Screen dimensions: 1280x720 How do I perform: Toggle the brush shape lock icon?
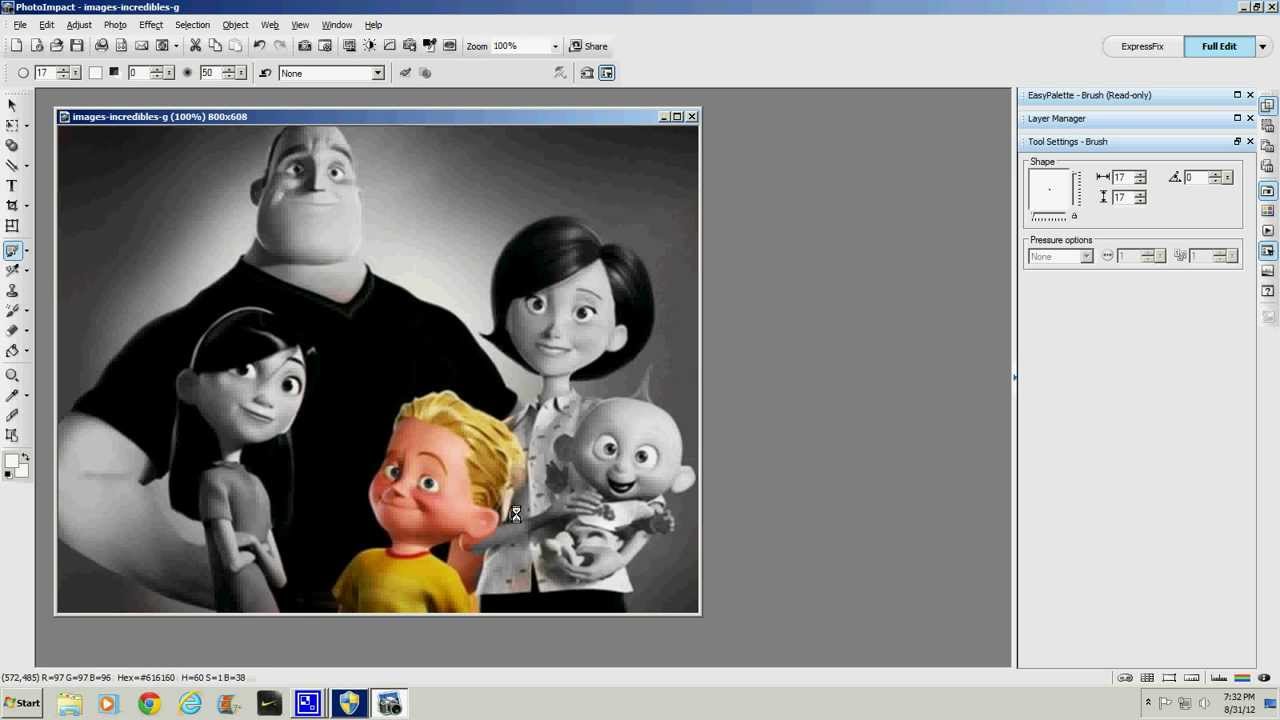tap(1074, 216)
